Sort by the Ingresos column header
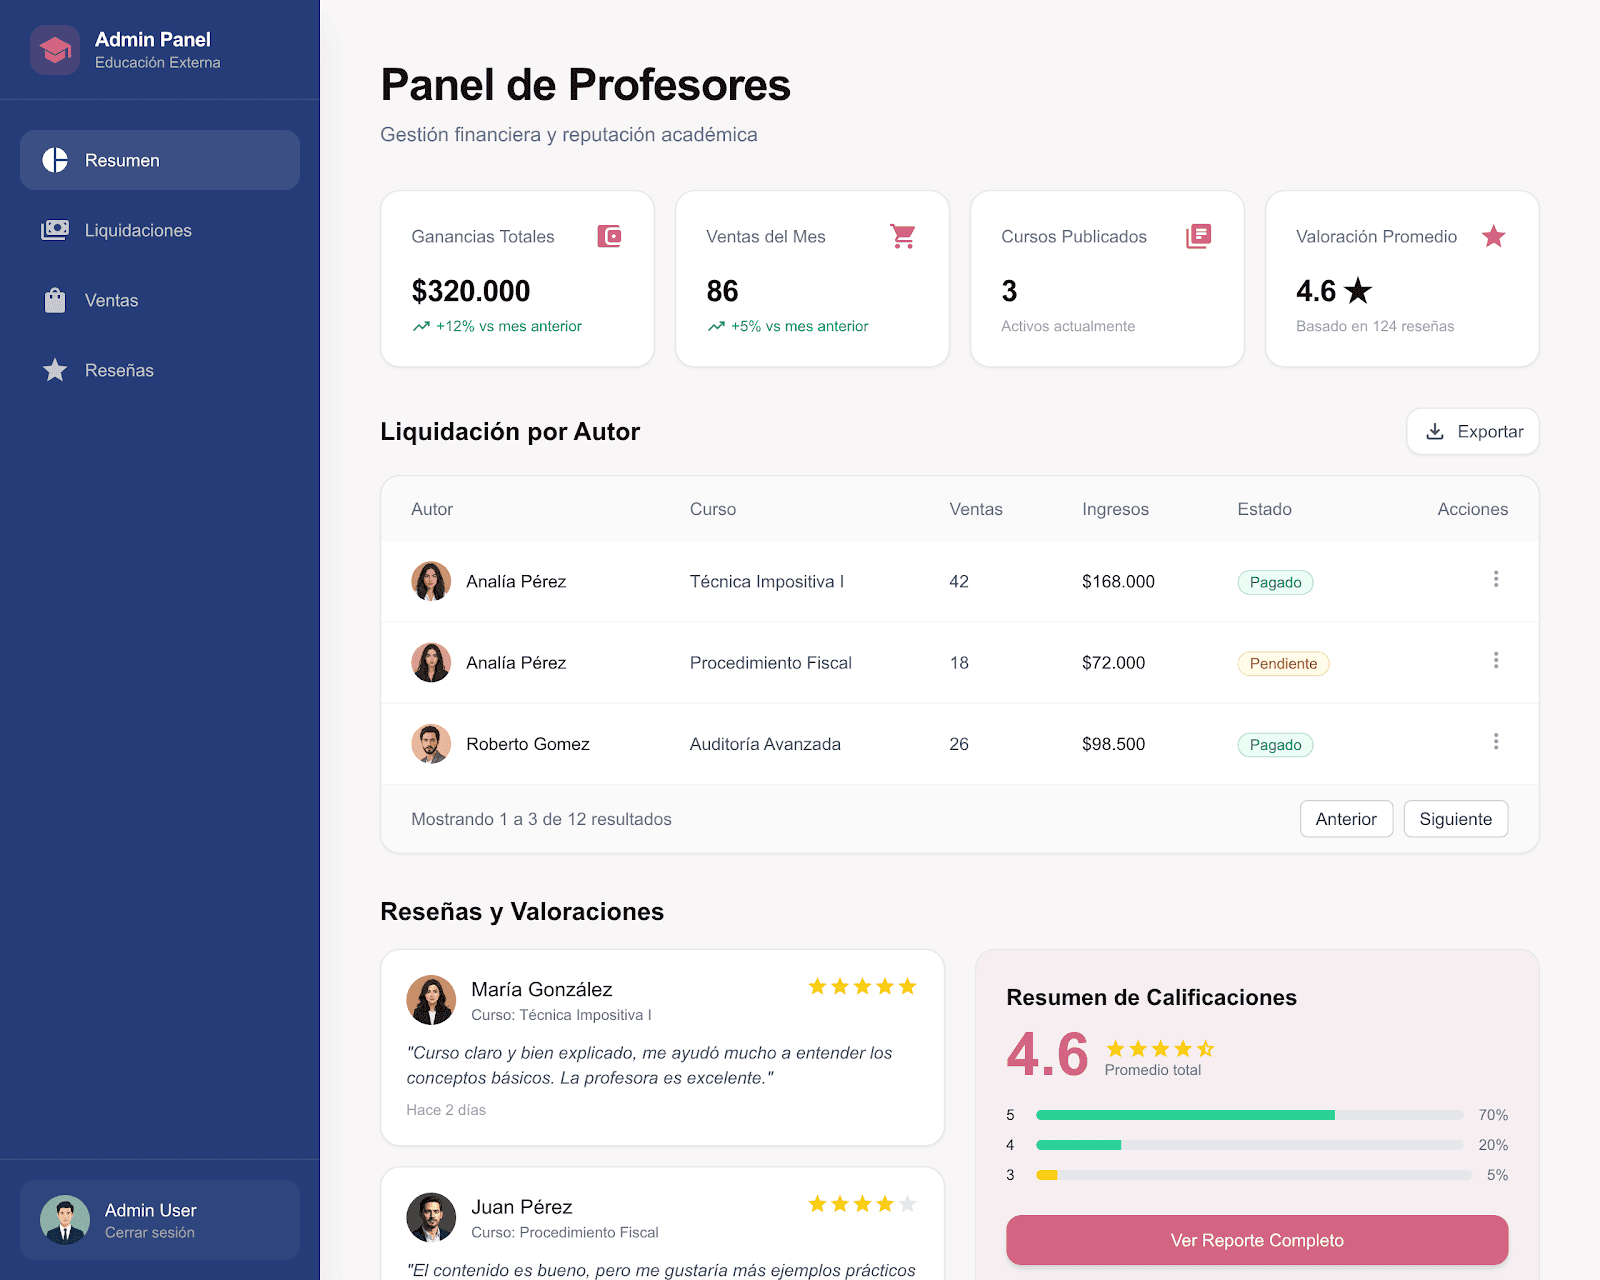Screen dimensions: 1600x1280 (x=1115, y=509)
